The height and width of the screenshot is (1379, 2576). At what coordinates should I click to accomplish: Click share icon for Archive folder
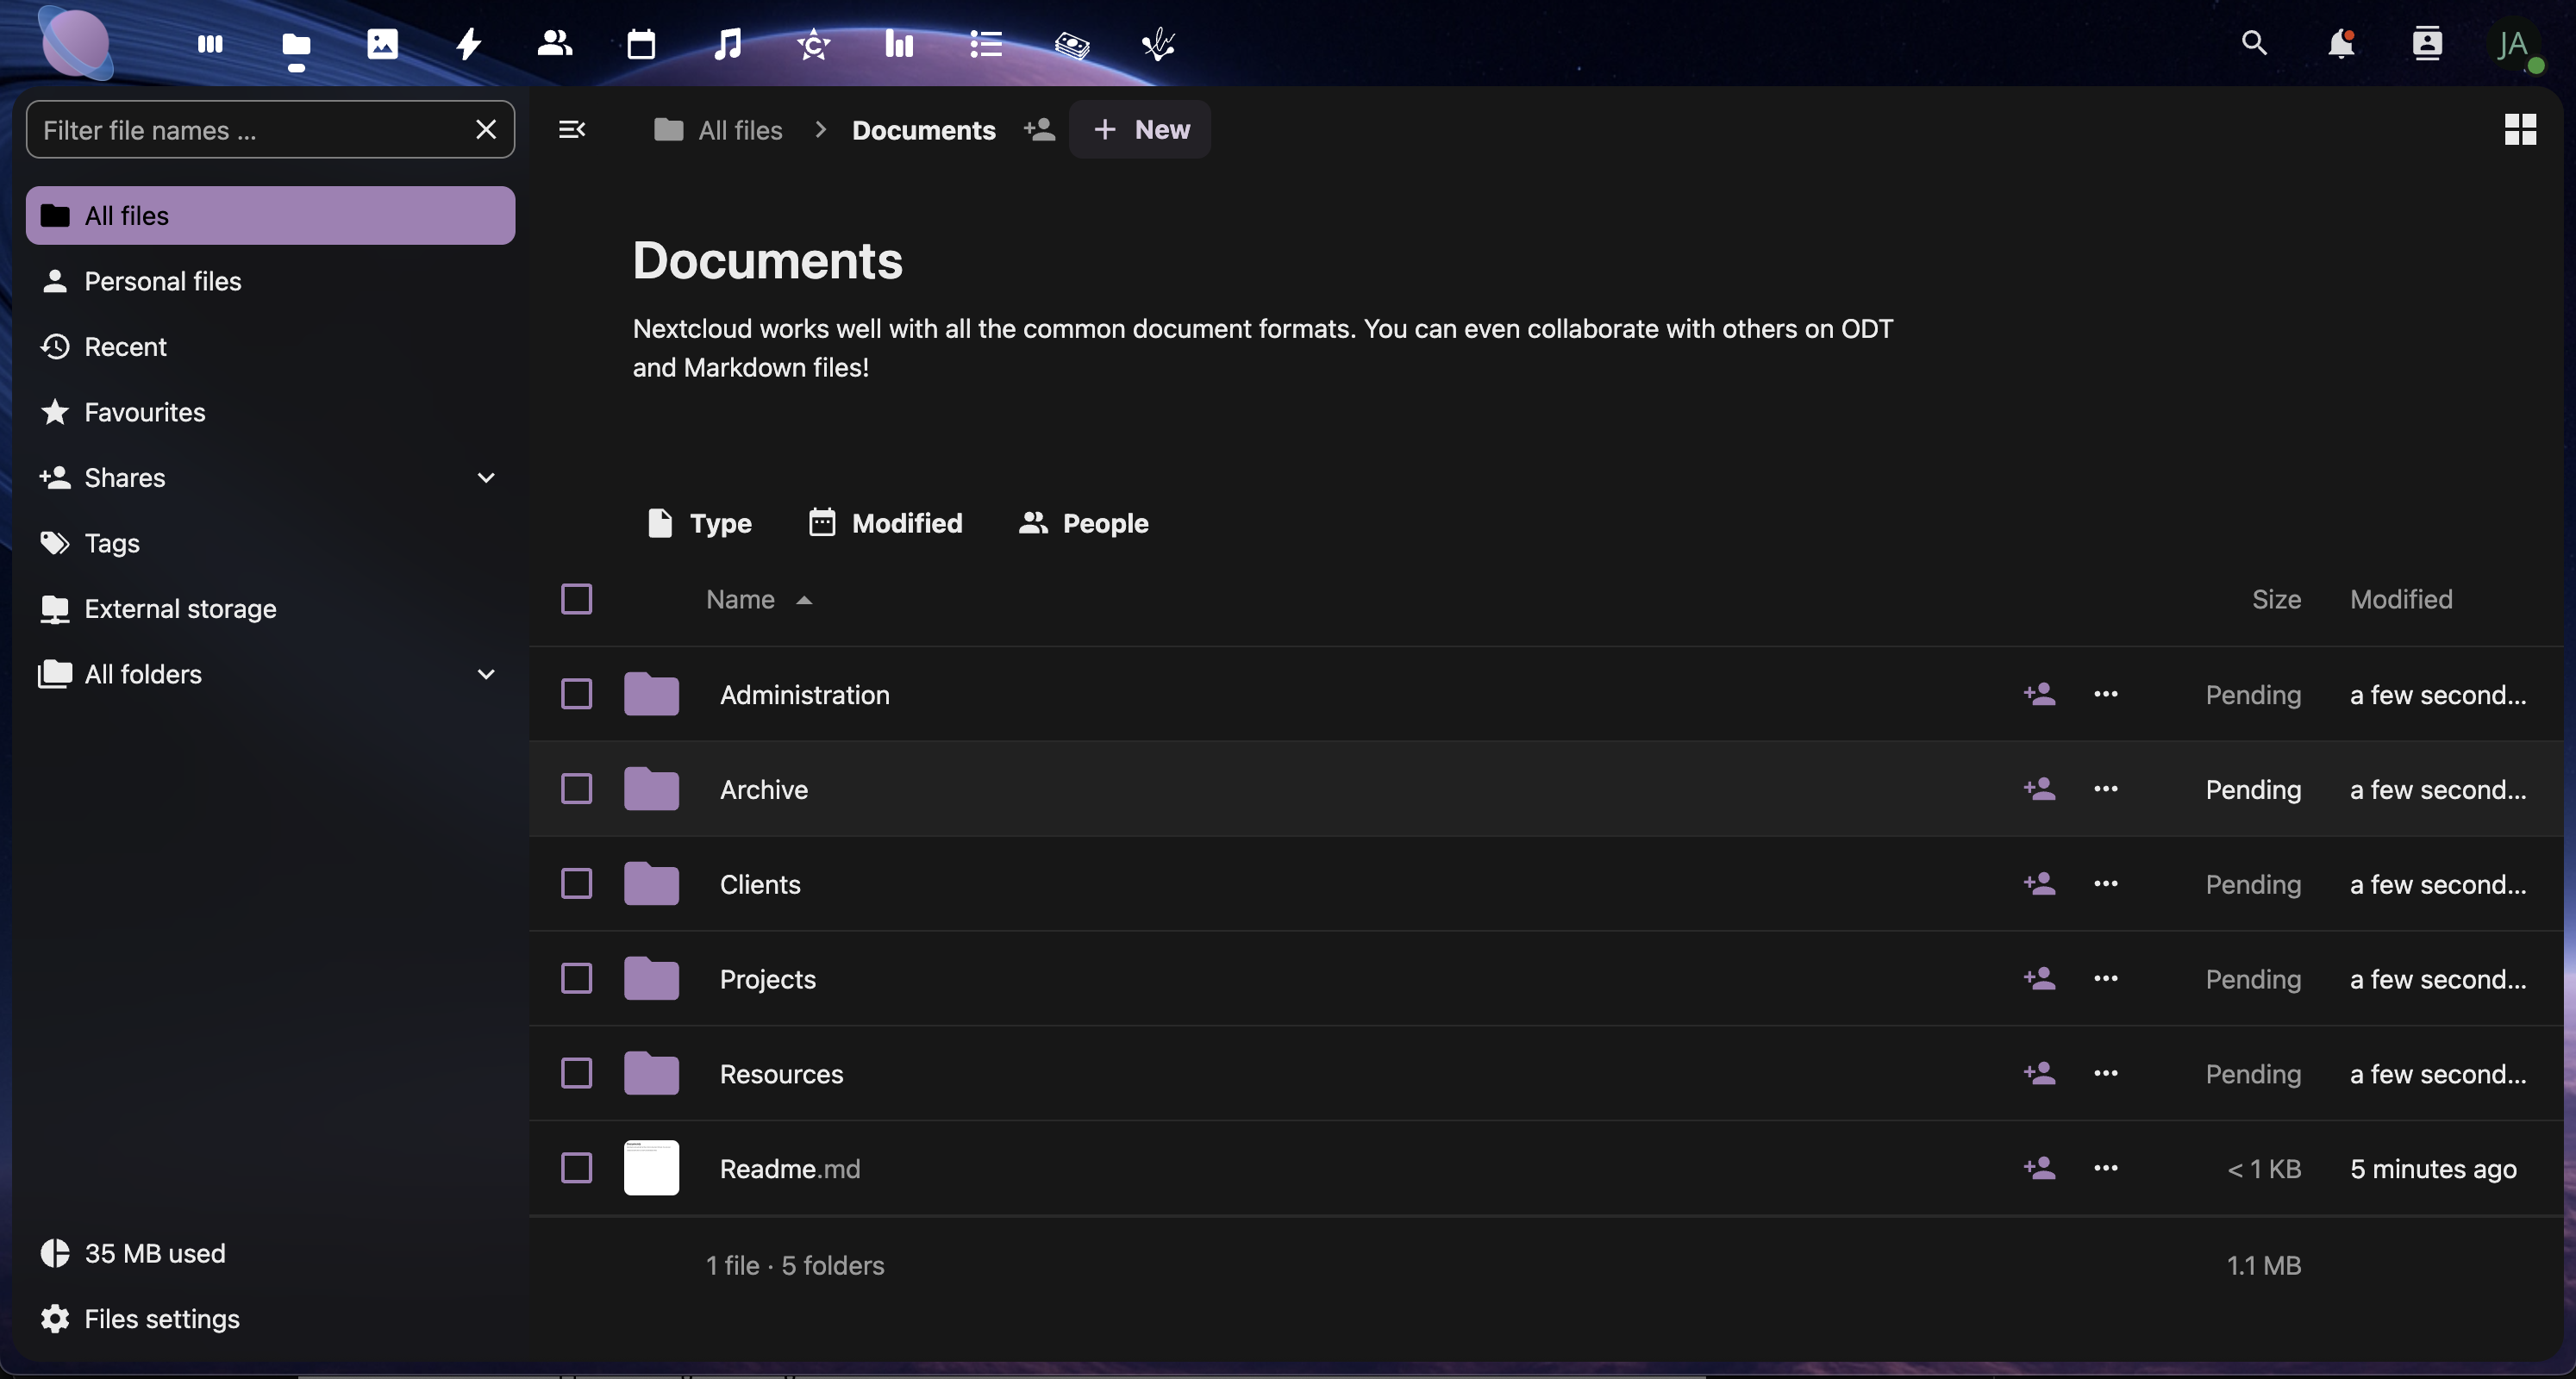click(2039, 789)
